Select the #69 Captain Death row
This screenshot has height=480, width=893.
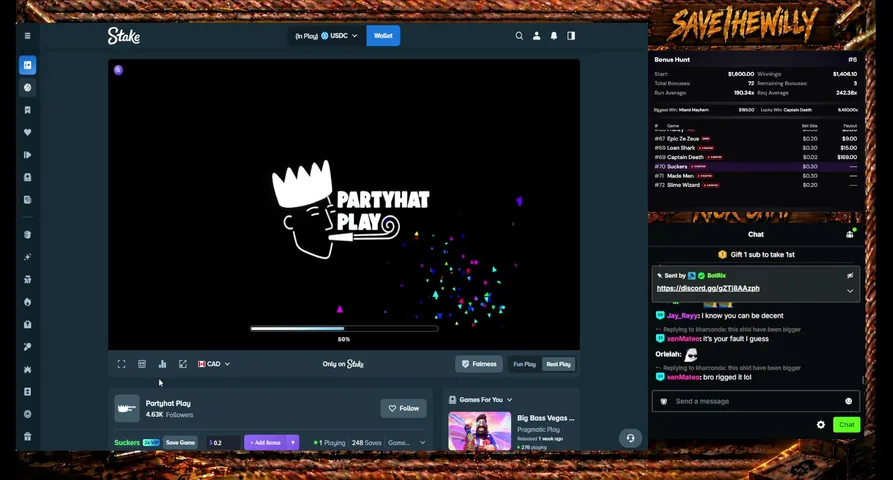click(x=756, y=157)
